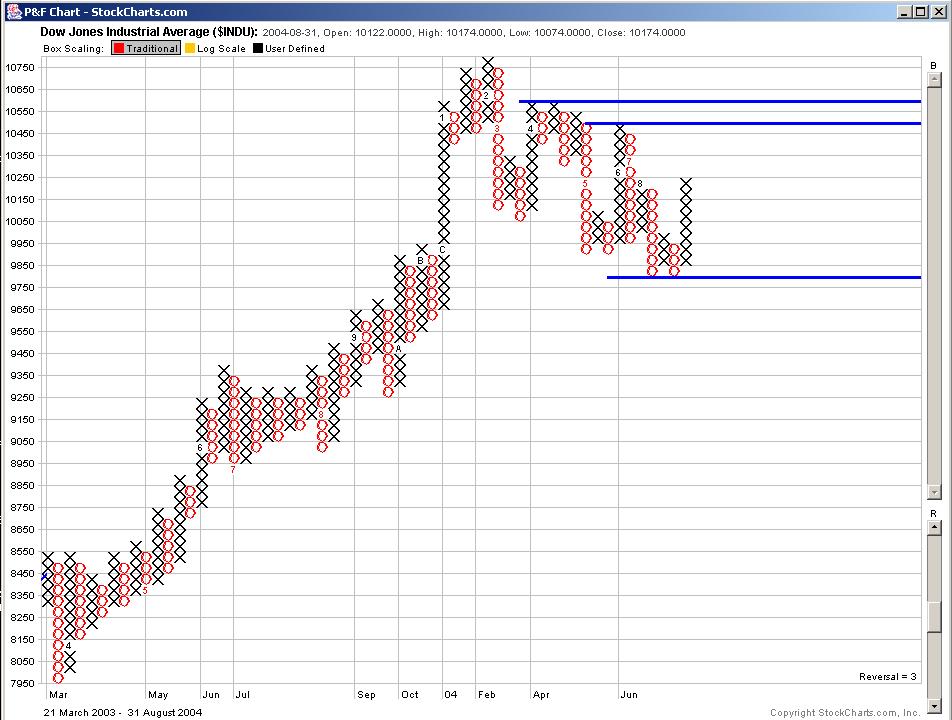Image resolution: width=952 pixels, height=720 pixels.
Task: Click the vertical scrollbar track
Action: click(x=934, y=300)
